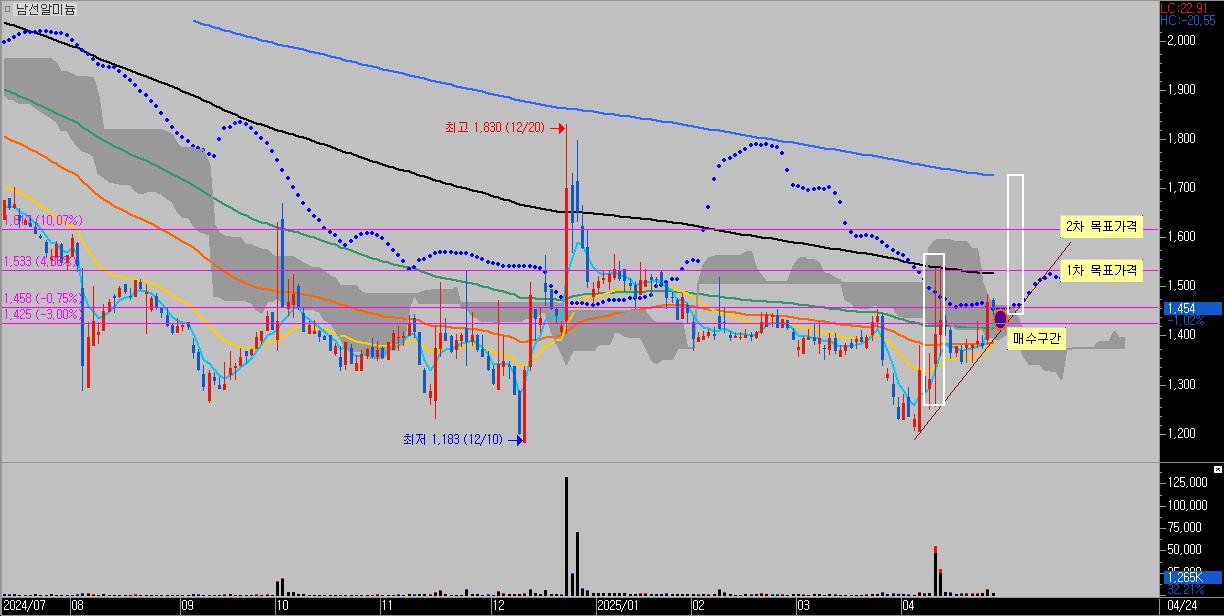
Task: Click the blue 1,454 current price tag
Action: [x=1191, y=309]
